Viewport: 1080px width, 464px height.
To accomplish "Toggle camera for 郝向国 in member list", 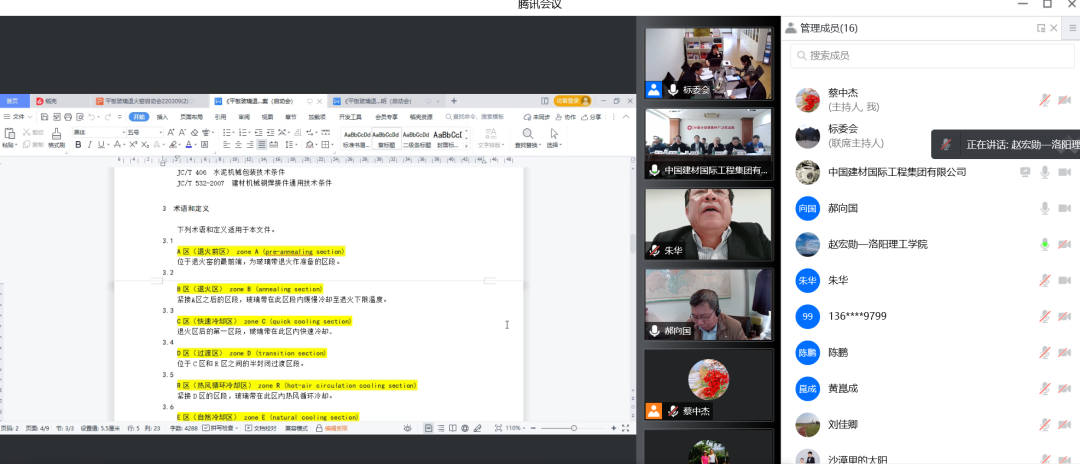I will 1064,208.
